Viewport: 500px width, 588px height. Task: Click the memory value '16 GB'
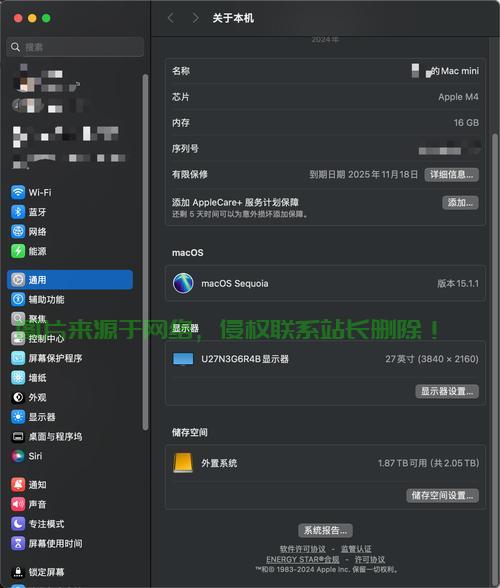point(466,123)
